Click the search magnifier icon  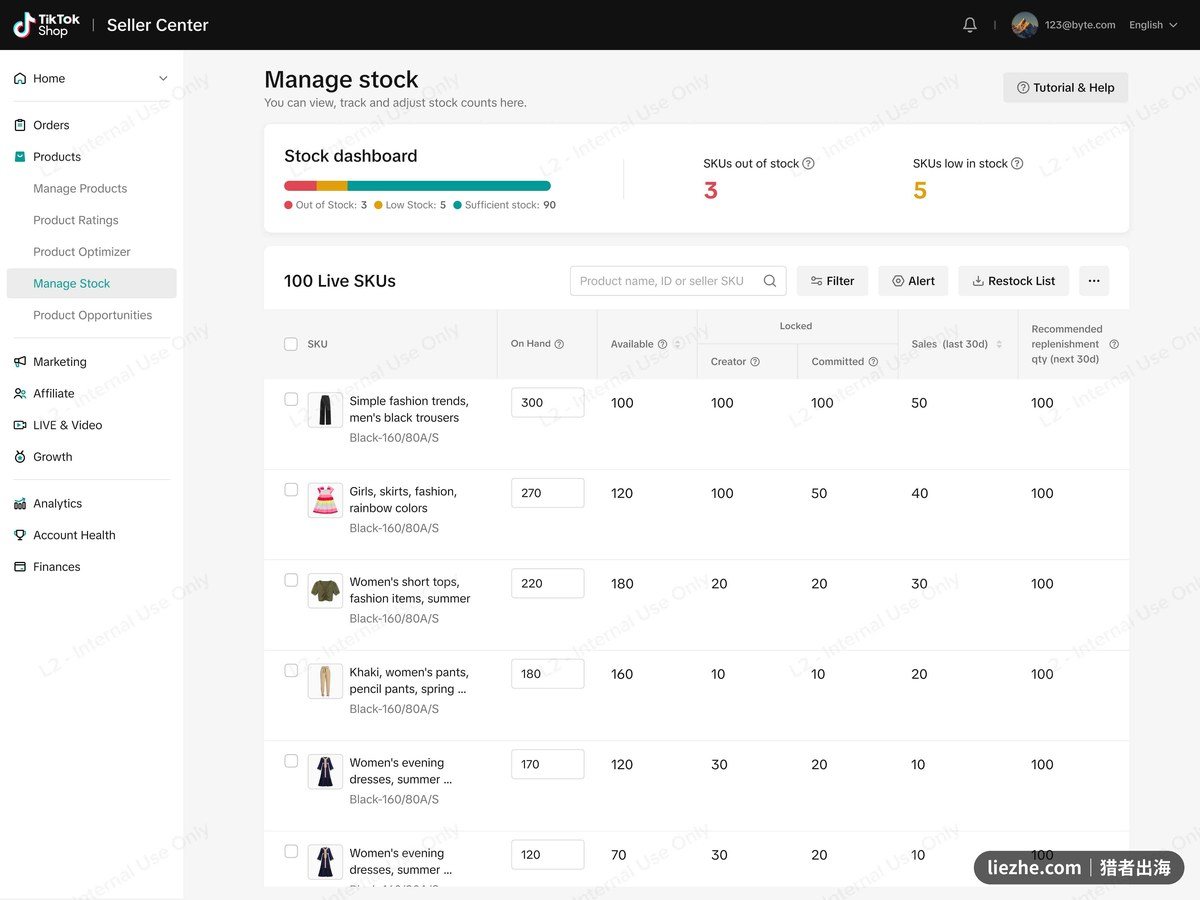click(770, 281)
